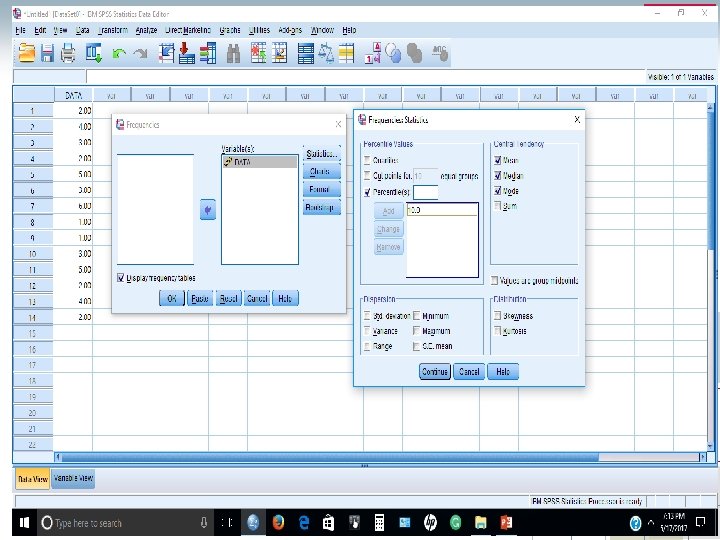Open the Graphs menu
The image size is (720, 540).
pos(230,30)
